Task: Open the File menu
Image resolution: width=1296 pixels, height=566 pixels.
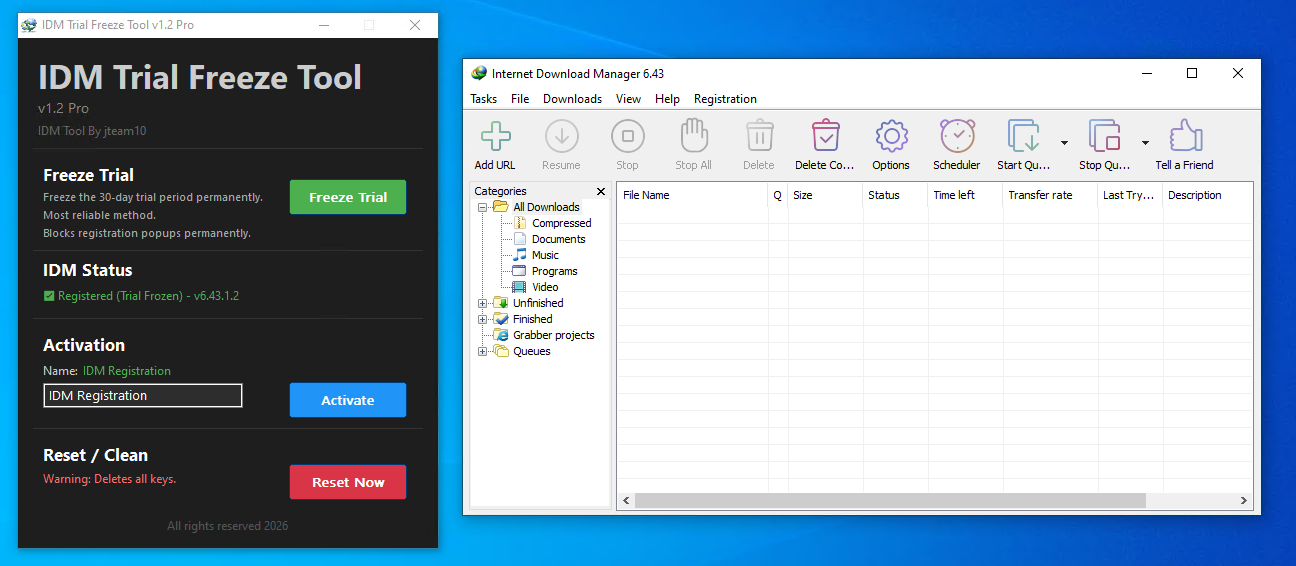Action: pos(520,99)
